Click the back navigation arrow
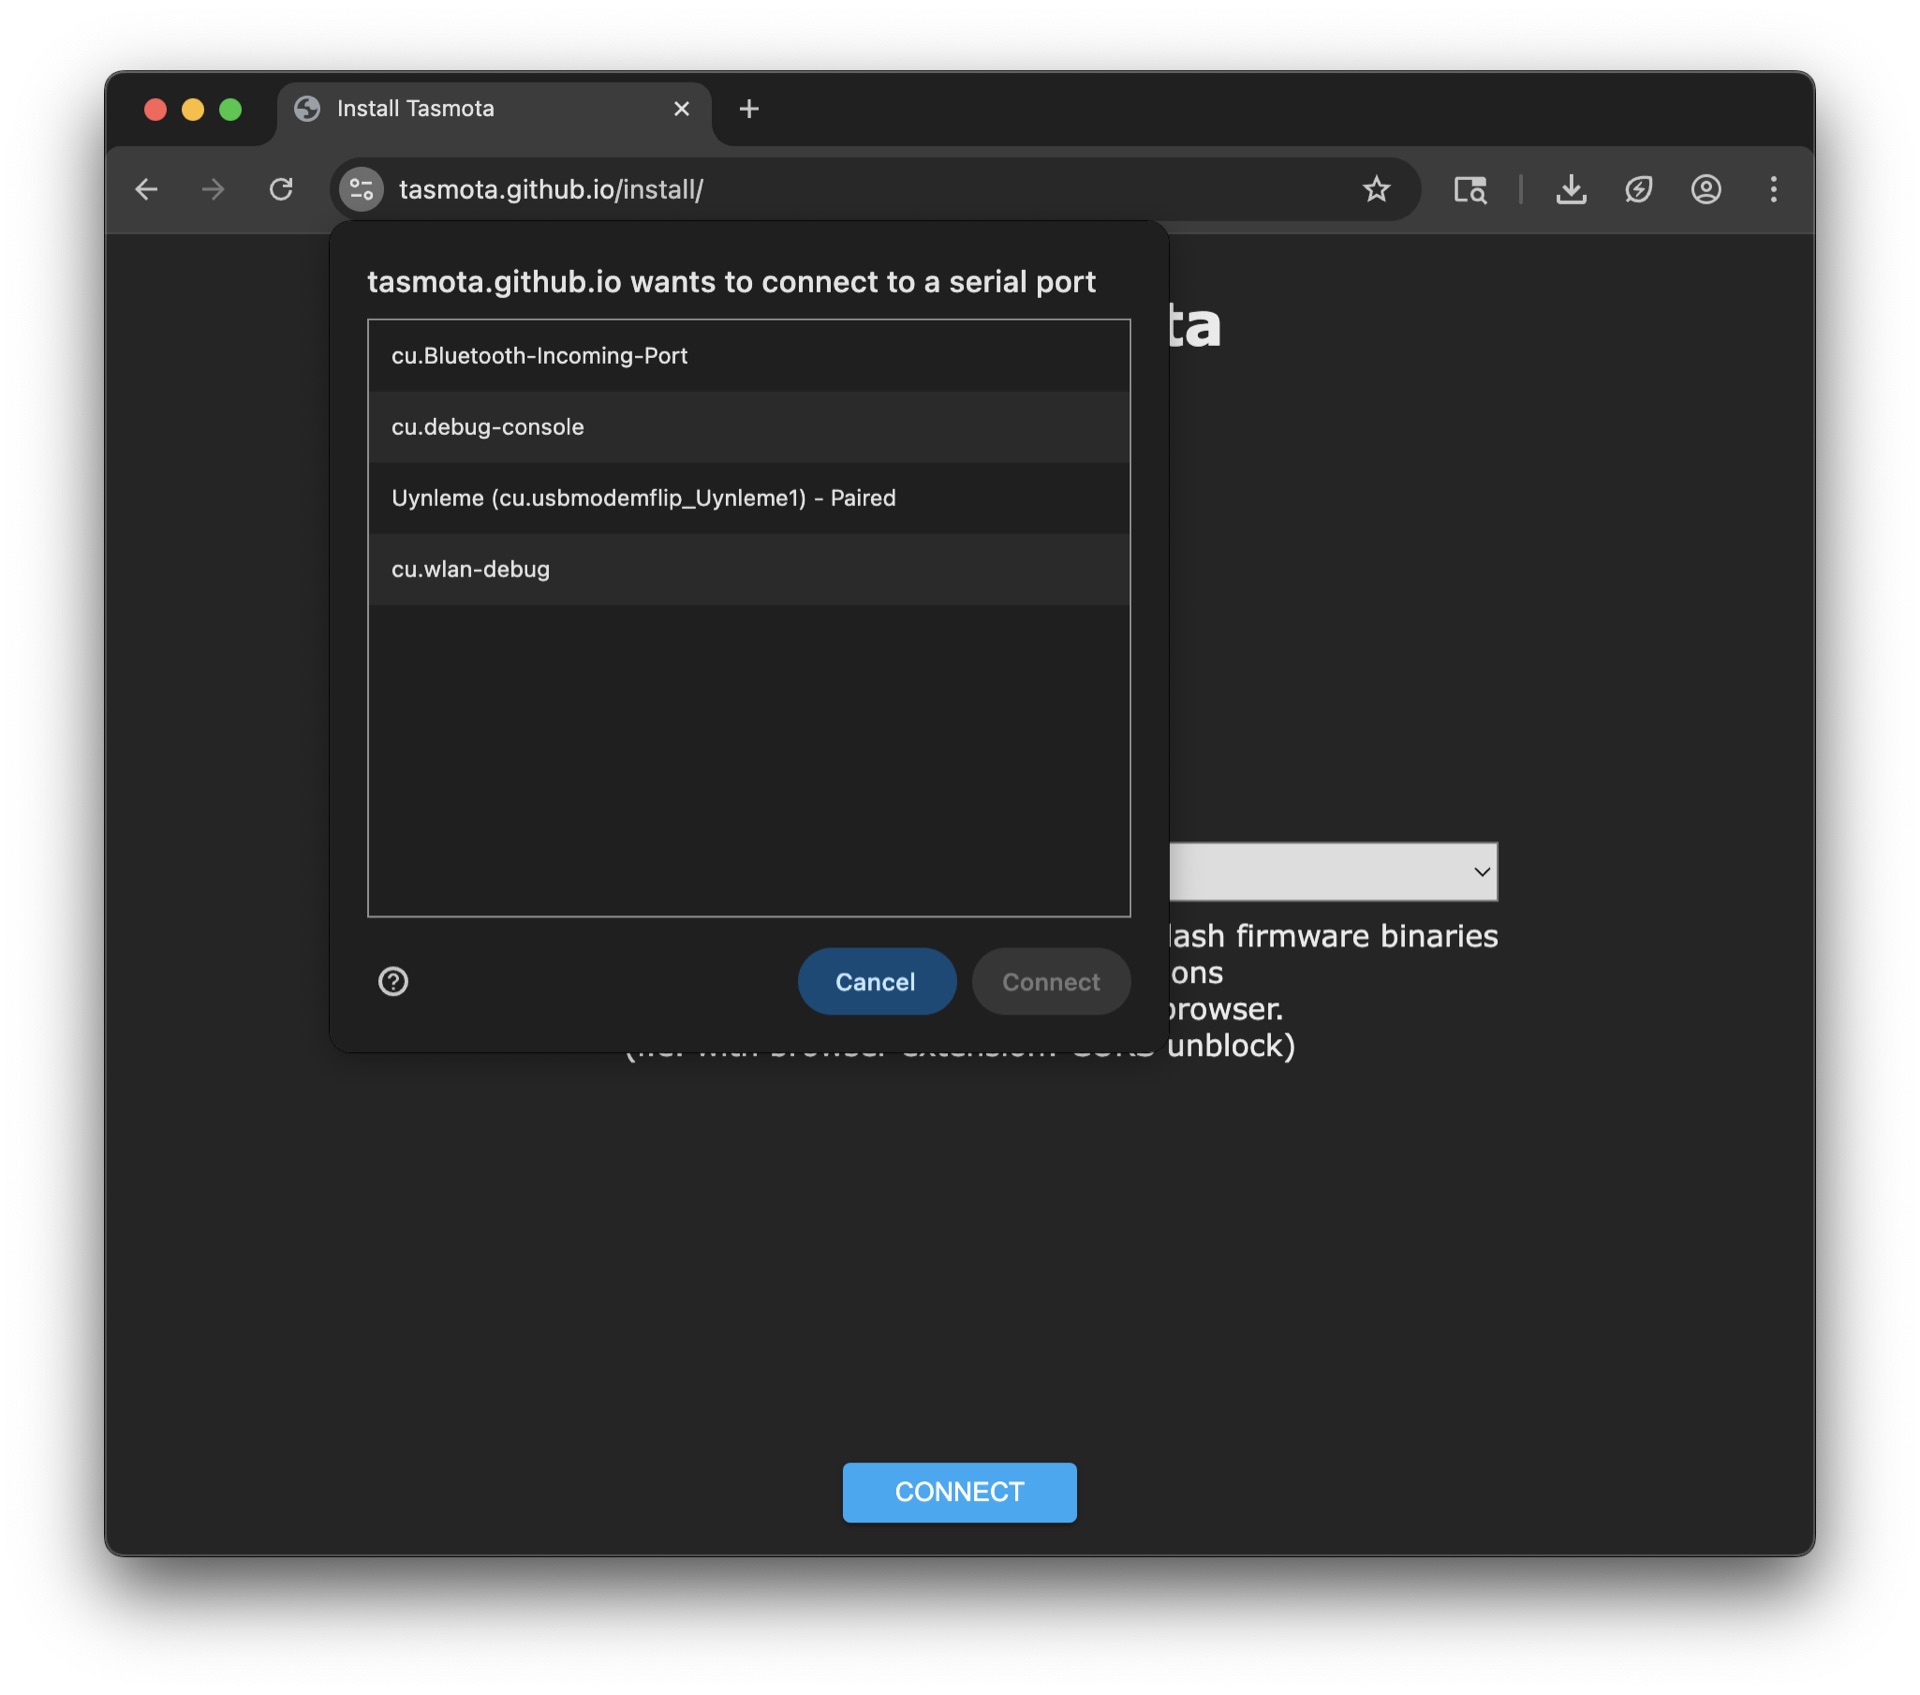This screenshot has height=1695, width=1920. pyautogui.click(x=147, y=189)
